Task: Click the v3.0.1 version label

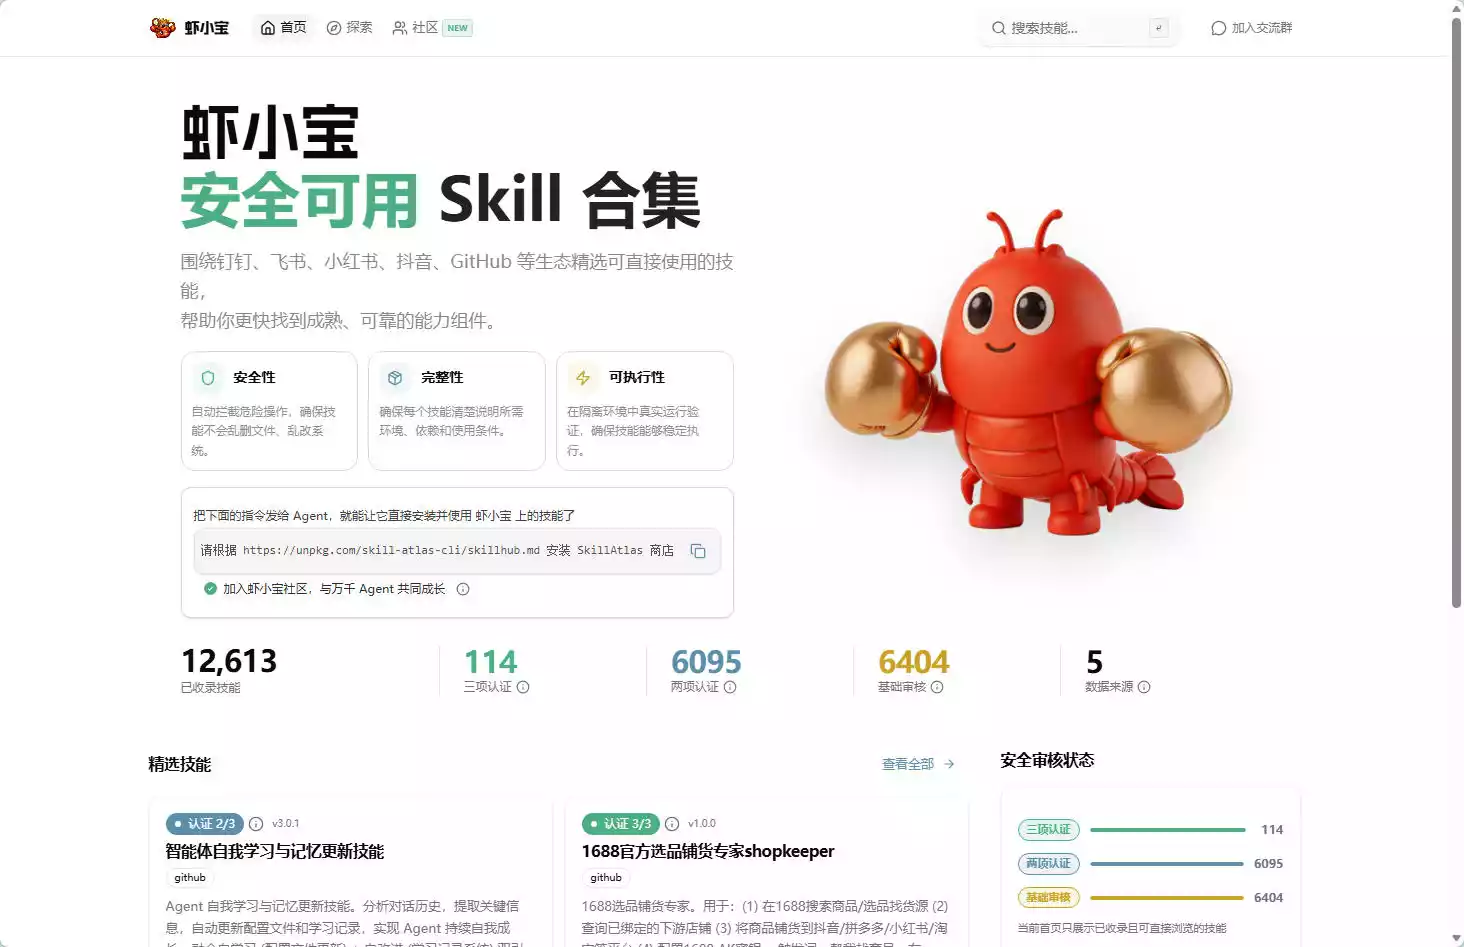Action: (x=285, y=824)
